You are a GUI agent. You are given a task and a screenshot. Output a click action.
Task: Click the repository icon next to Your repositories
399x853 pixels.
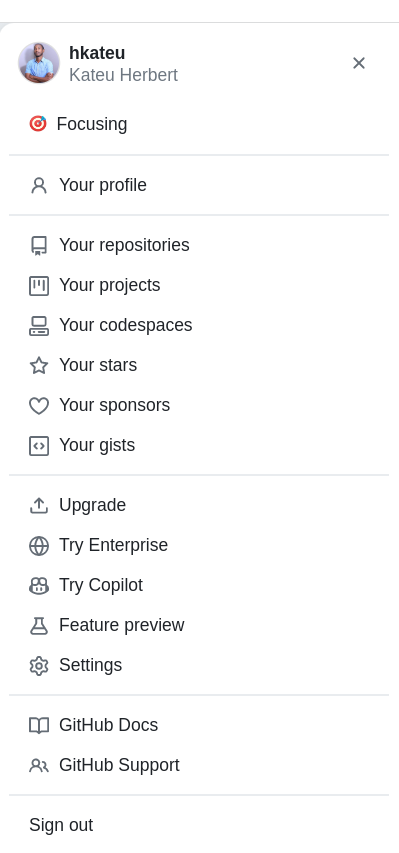(39, 245)
